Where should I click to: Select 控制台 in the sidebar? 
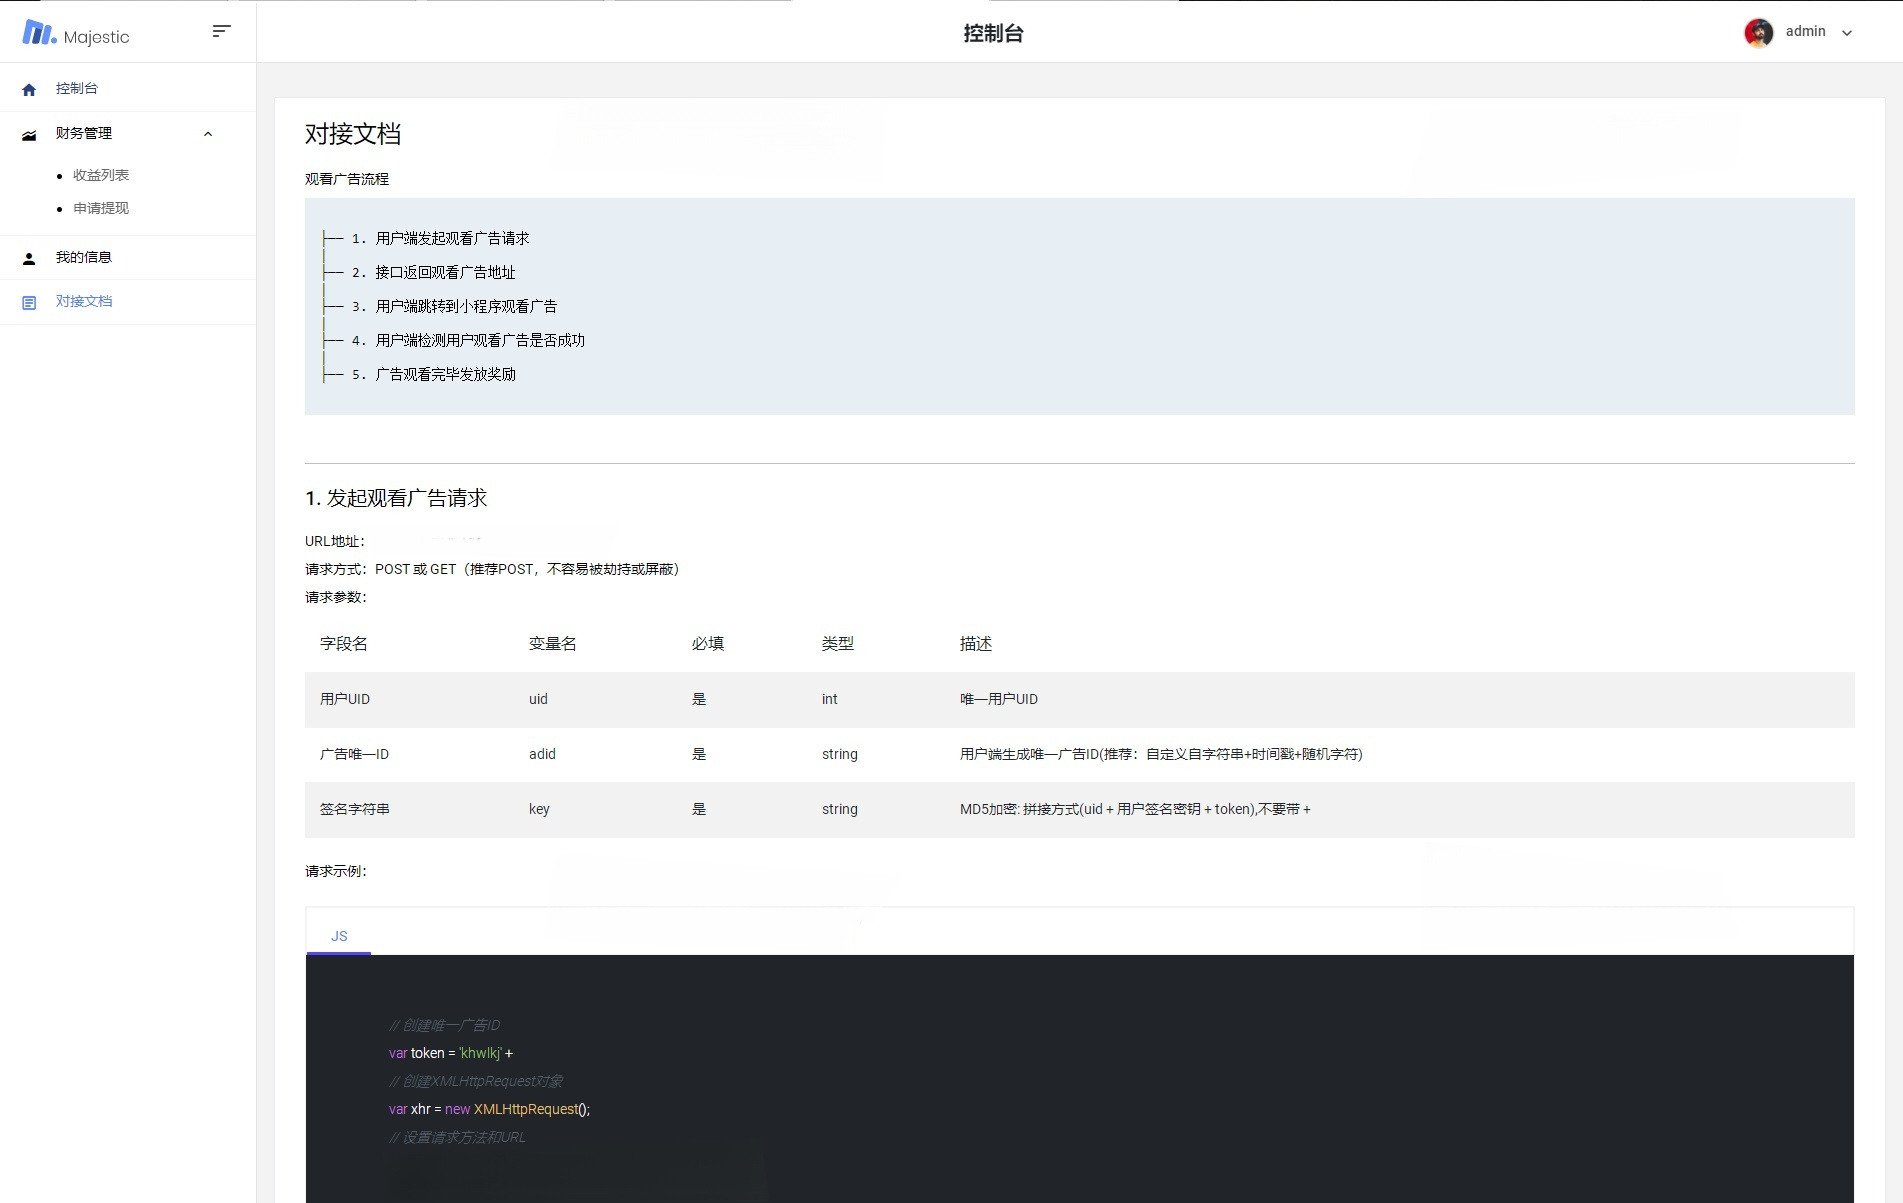coord(76,88)
